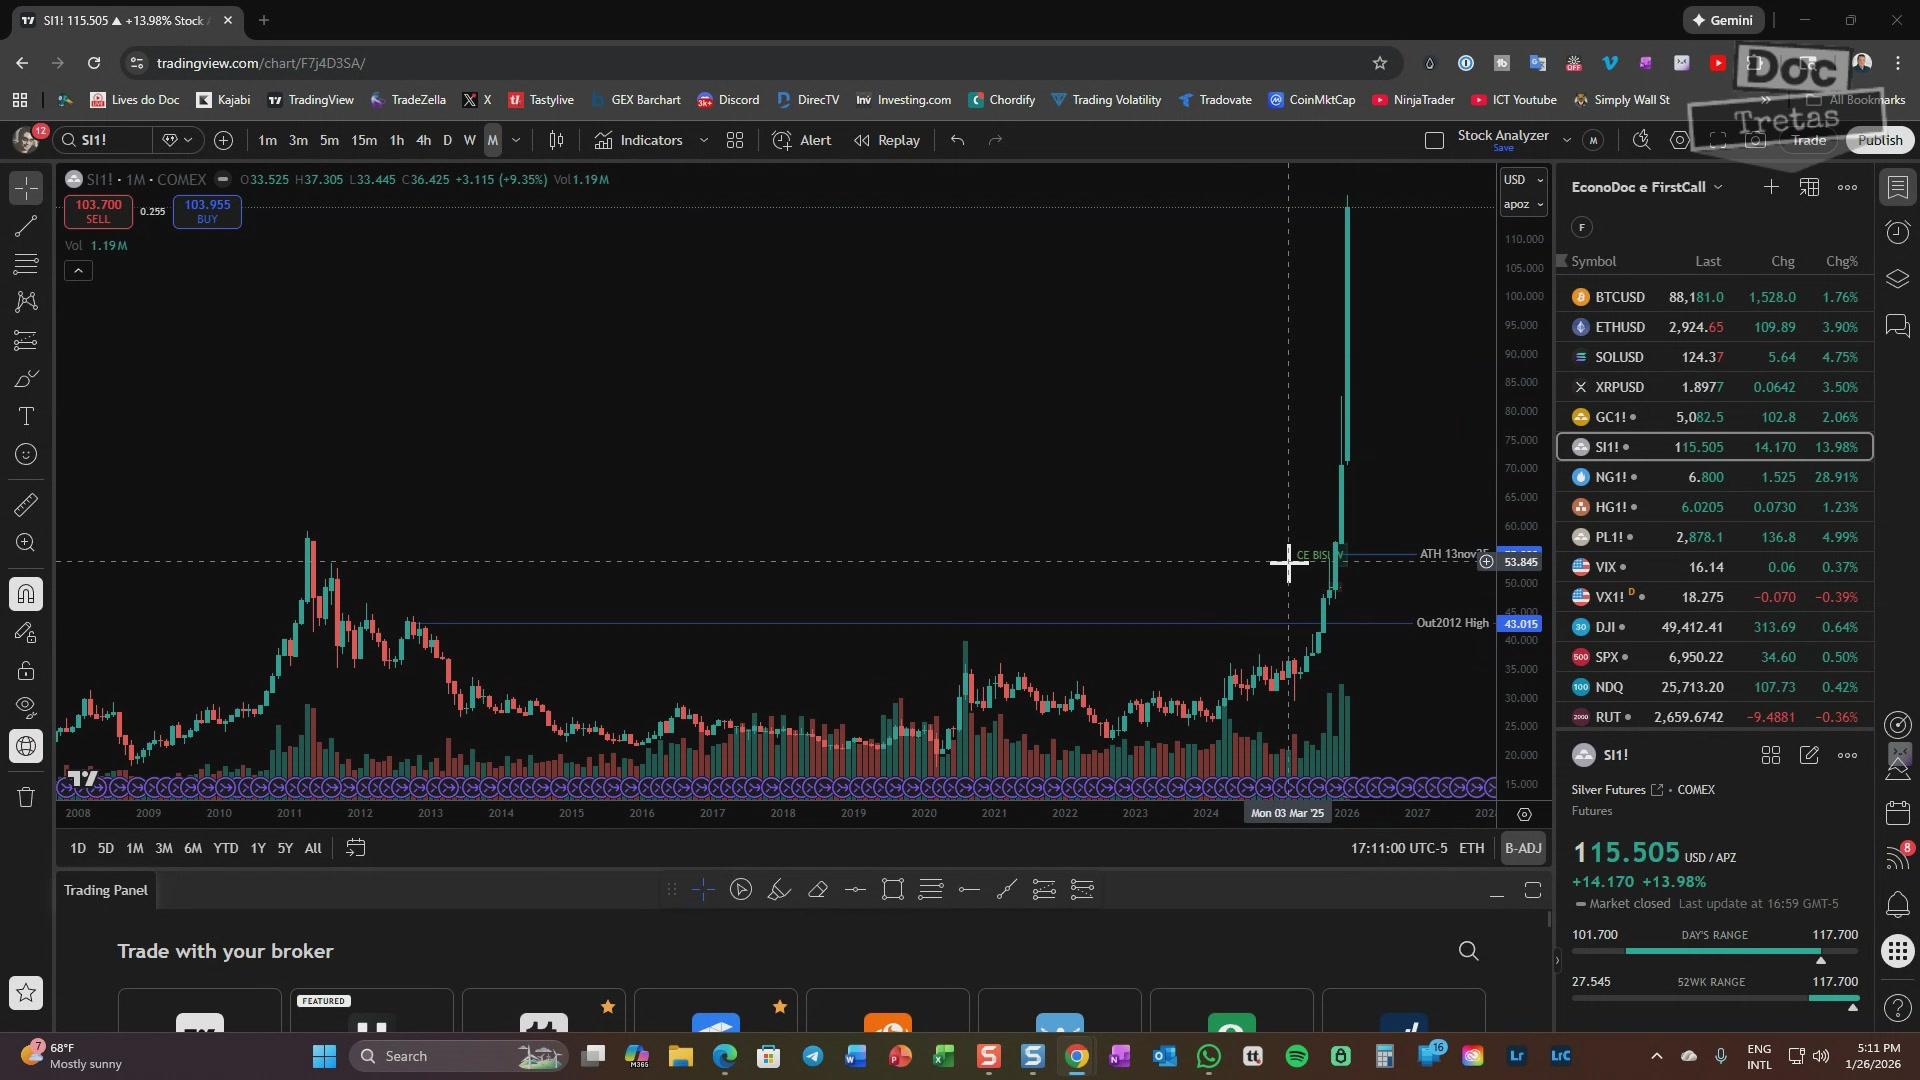
Task: Click the trash remove-objects icon
Action: (x=26, y=797)
